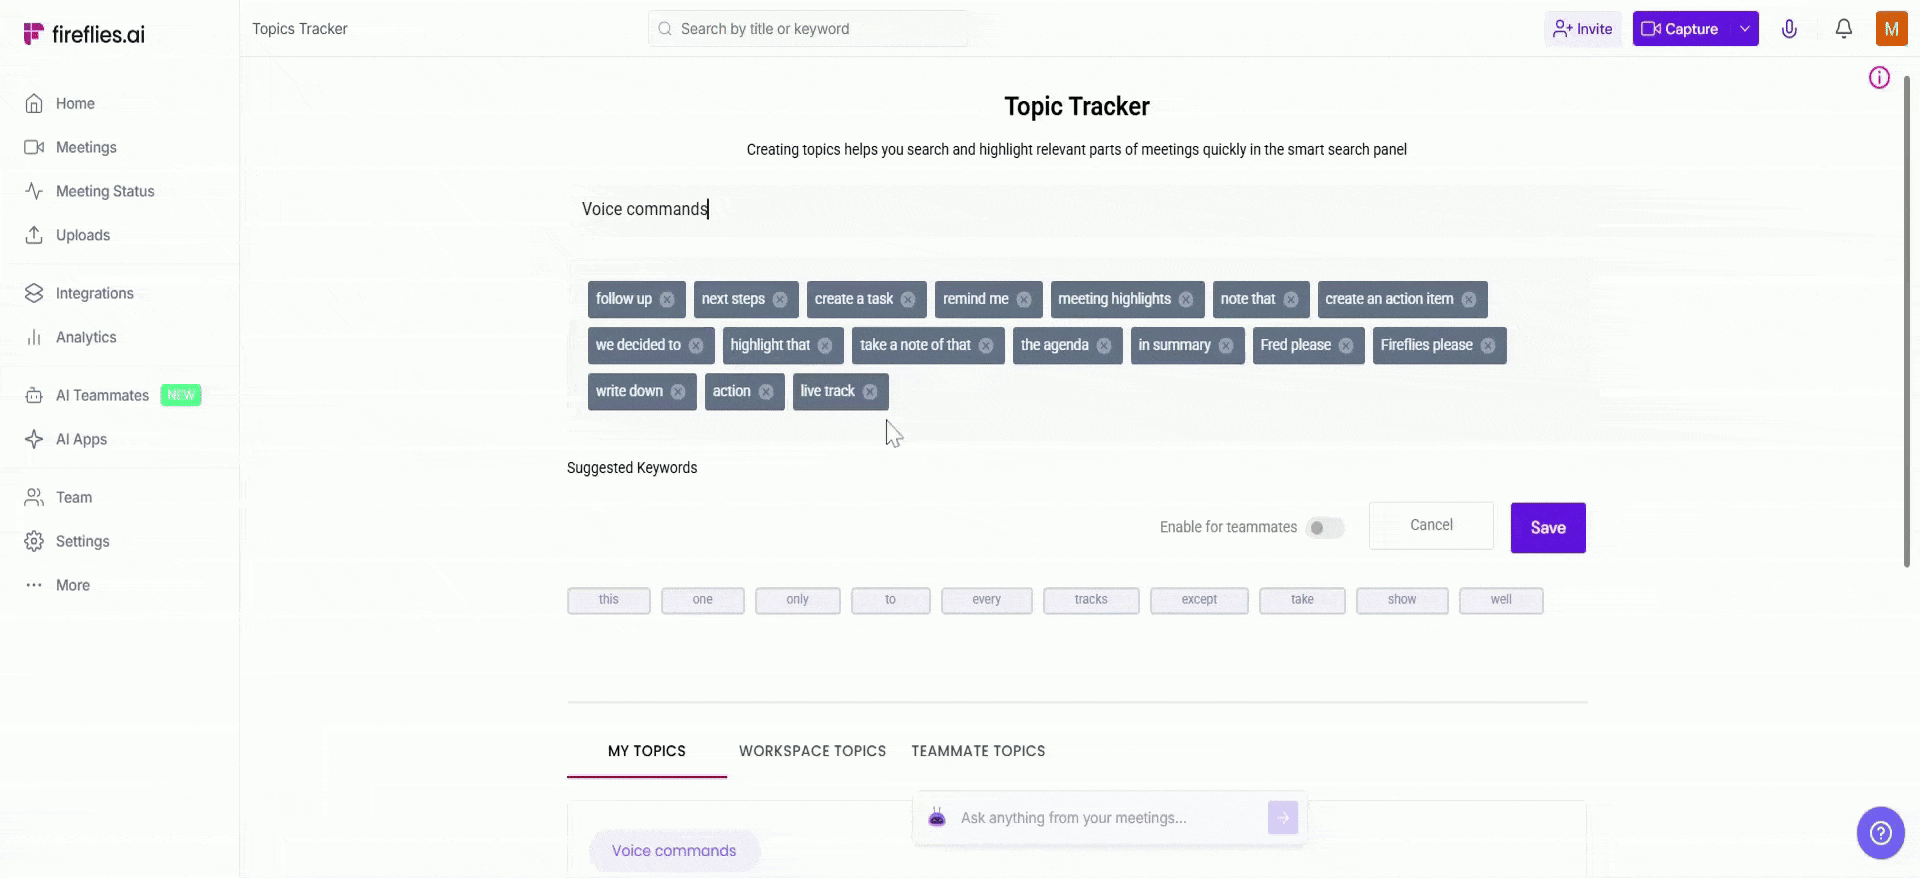Screen dimensions: 1920x878
Task: Click the info icon below avatar
Action: (1879, 78)
